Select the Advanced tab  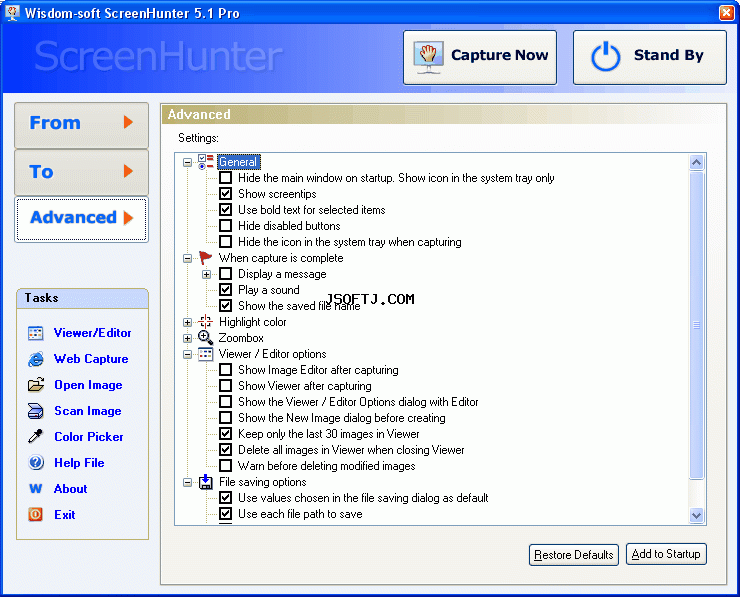(x=82, y=219)
